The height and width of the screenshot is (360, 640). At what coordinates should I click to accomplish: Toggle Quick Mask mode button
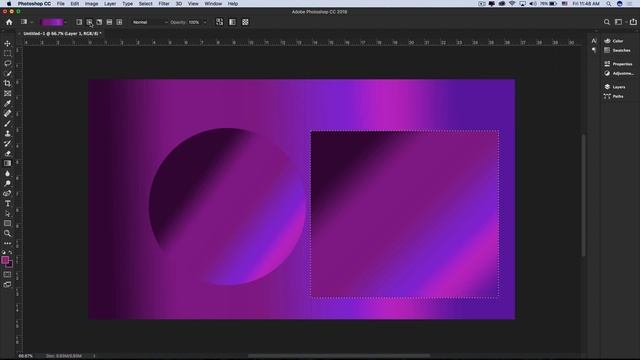point(7,274)
